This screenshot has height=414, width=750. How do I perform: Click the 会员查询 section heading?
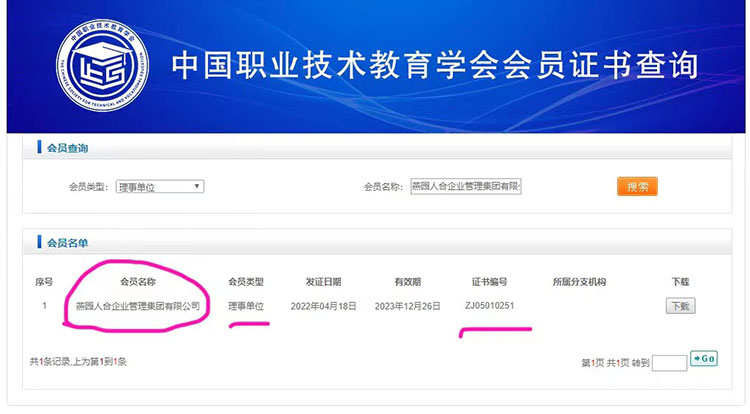(67, 148)
